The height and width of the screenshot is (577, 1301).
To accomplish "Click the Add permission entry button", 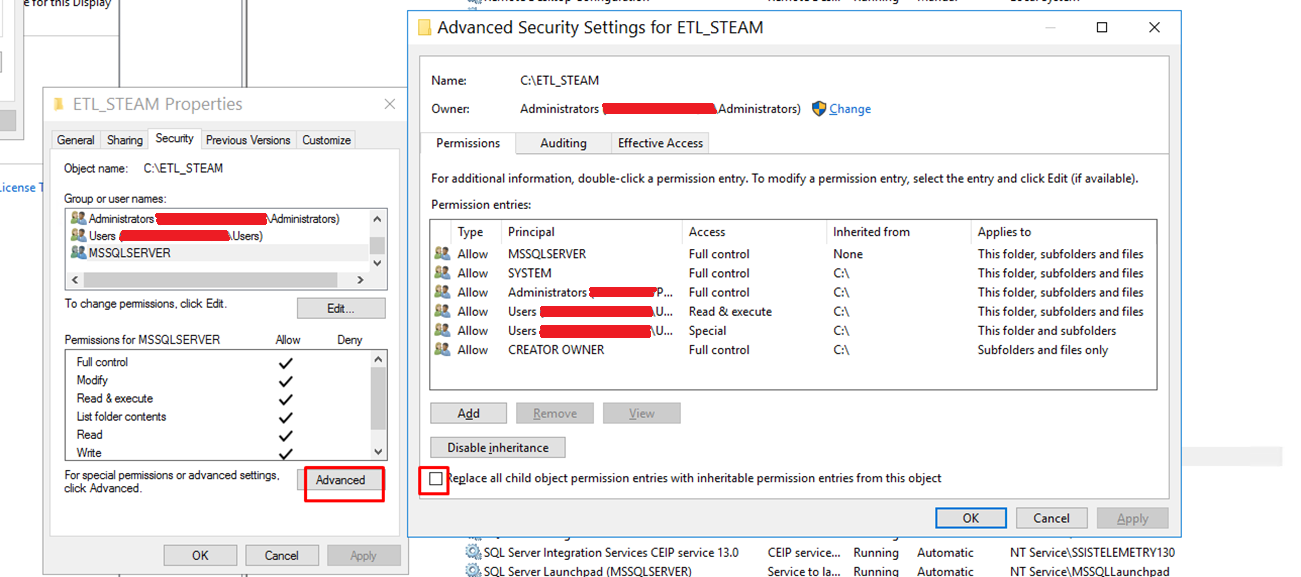I will tap(469, 413).
